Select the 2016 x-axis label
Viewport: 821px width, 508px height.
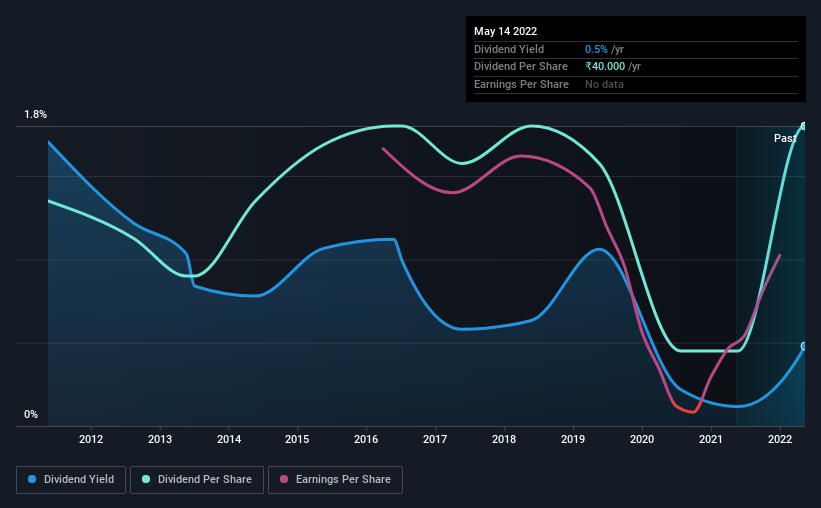[x=366, y=439]
